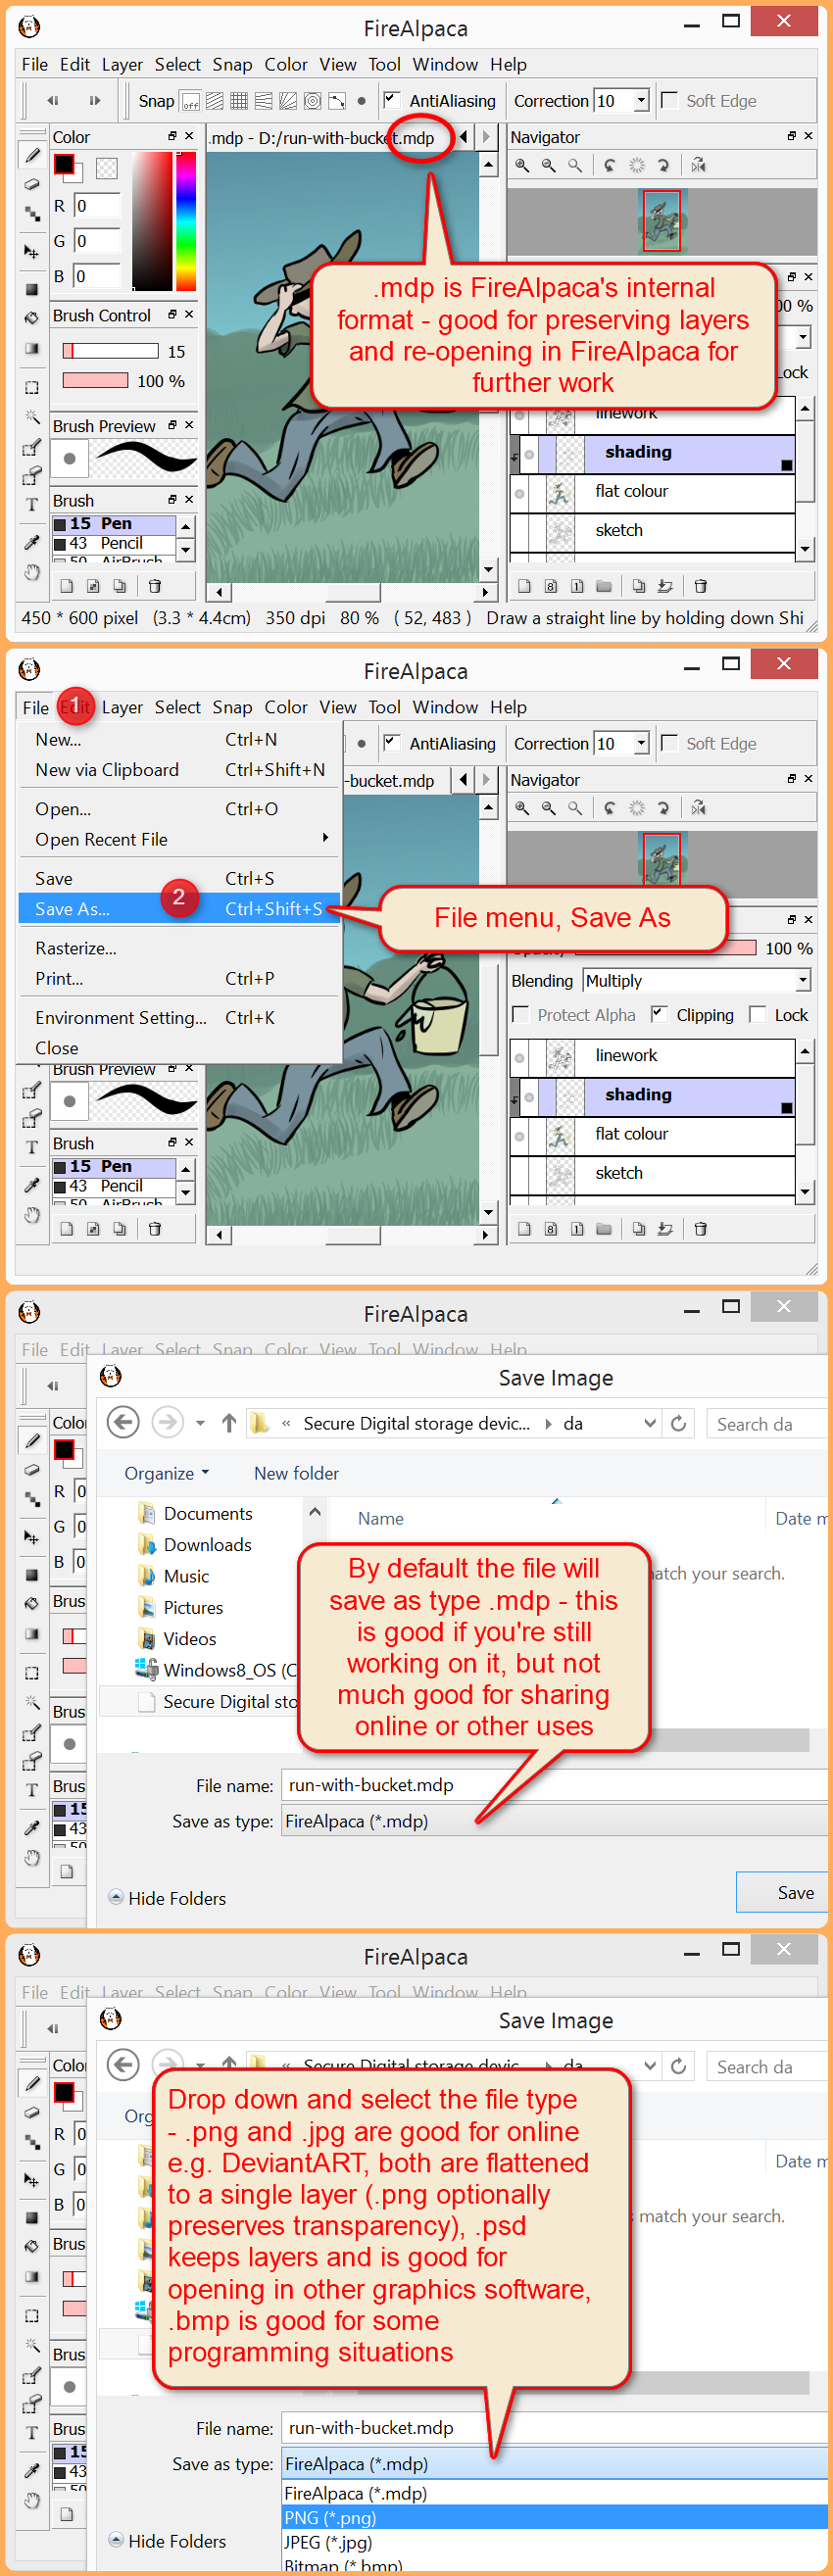Click the File name field in third window

(556, 1785)
